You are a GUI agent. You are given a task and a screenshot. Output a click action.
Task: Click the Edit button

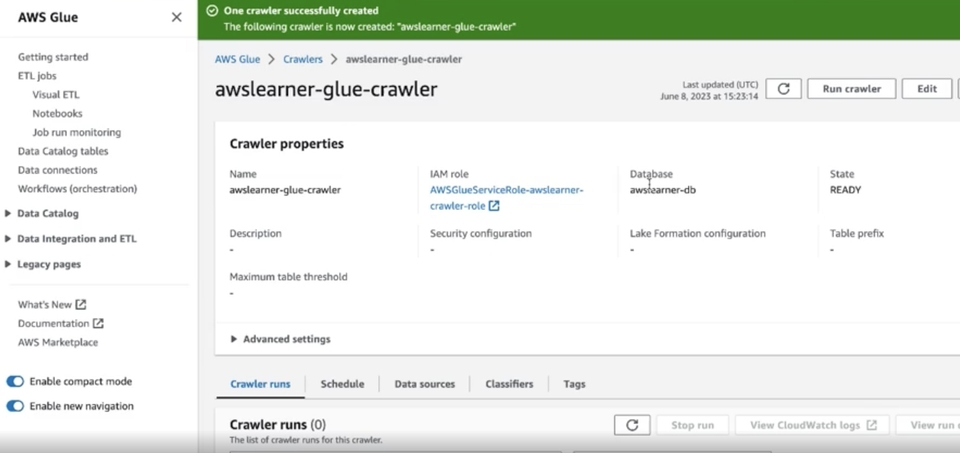(927, 89)
